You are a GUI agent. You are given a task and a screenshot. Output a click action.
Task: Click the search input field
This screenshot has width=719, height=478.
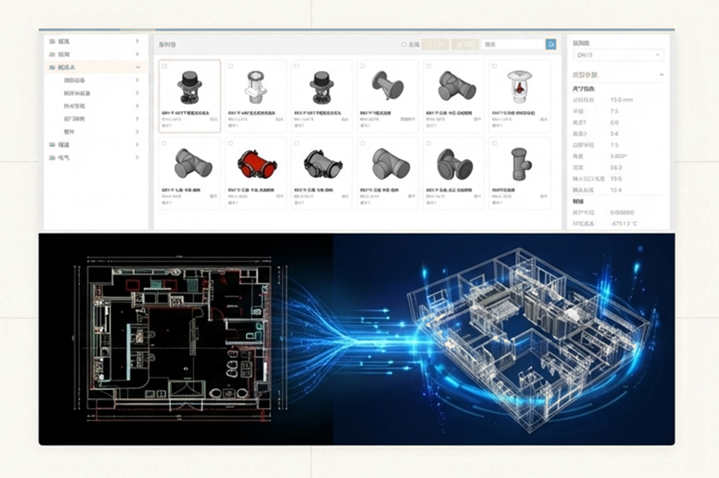click(512, 44)
